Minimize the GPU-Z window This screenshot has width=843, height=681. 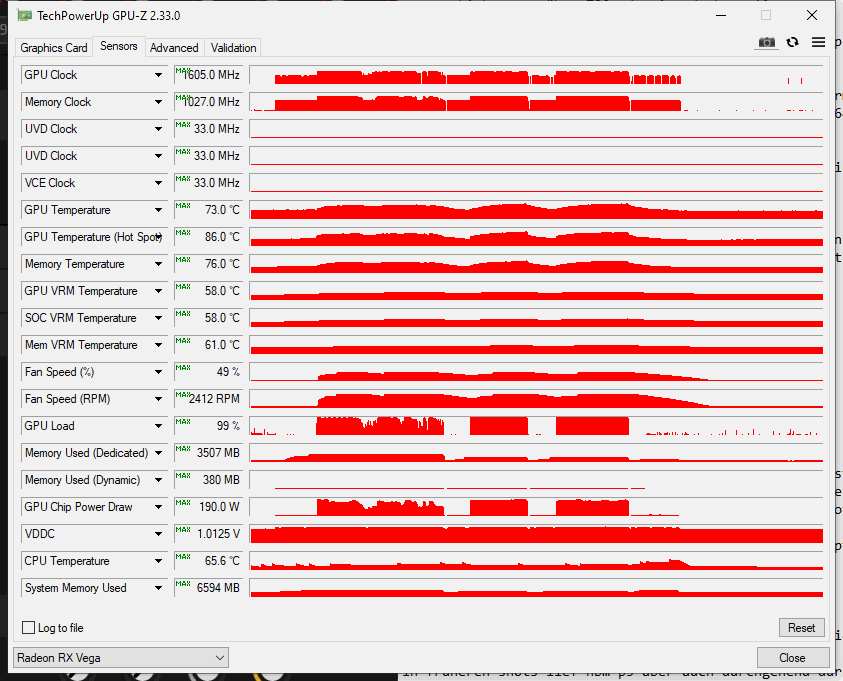pos(721,15)
